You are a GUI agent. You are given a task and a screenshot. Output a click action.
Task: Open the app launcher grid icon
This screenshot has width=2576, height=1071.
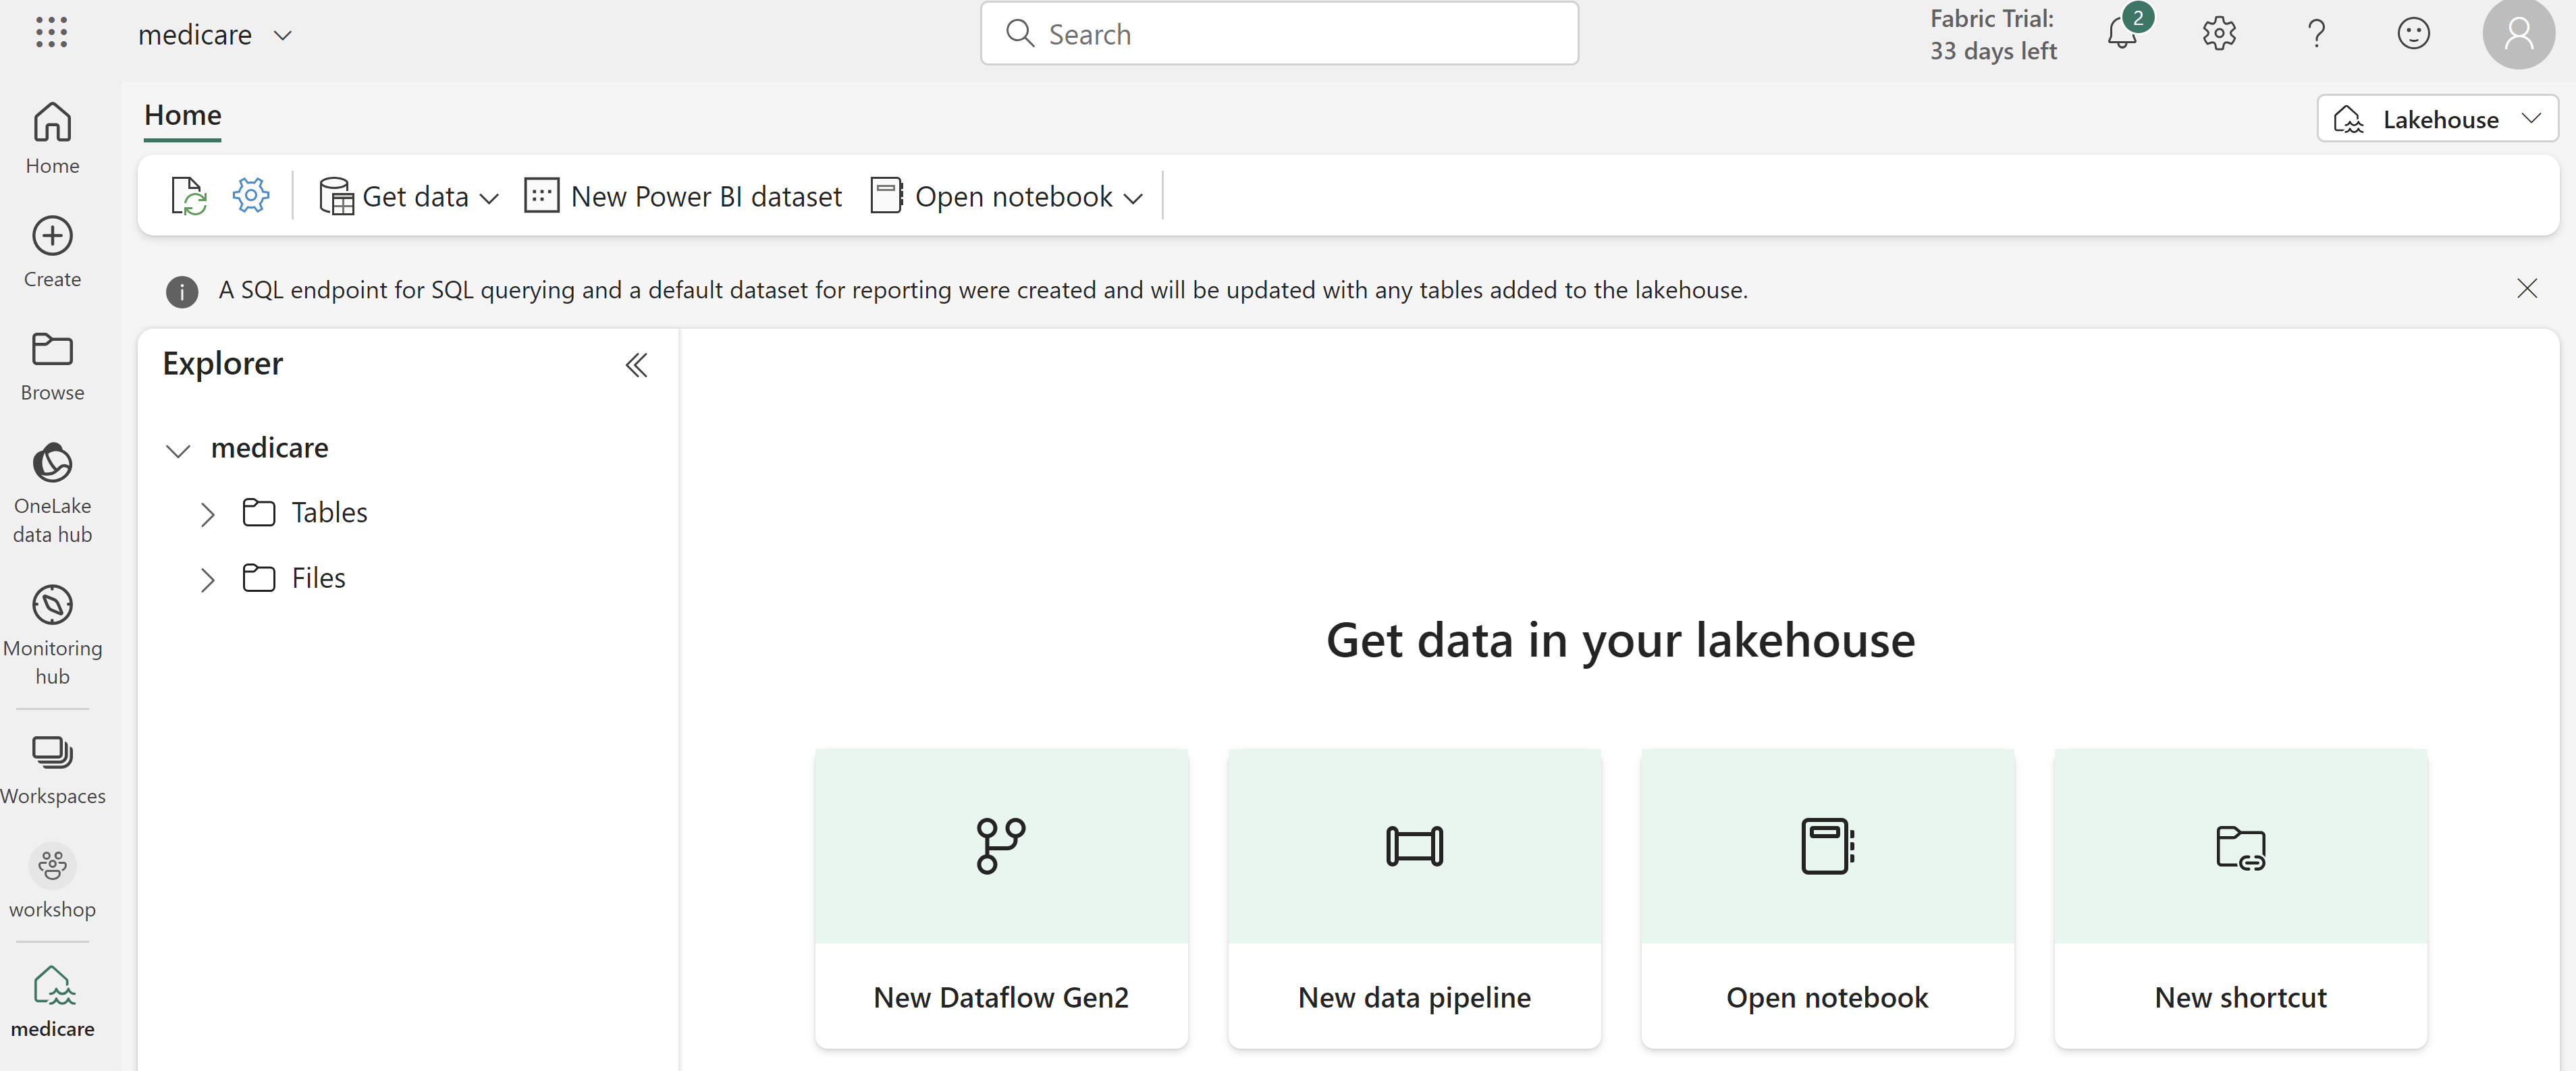pyautogui.click(x=51, y=33)
